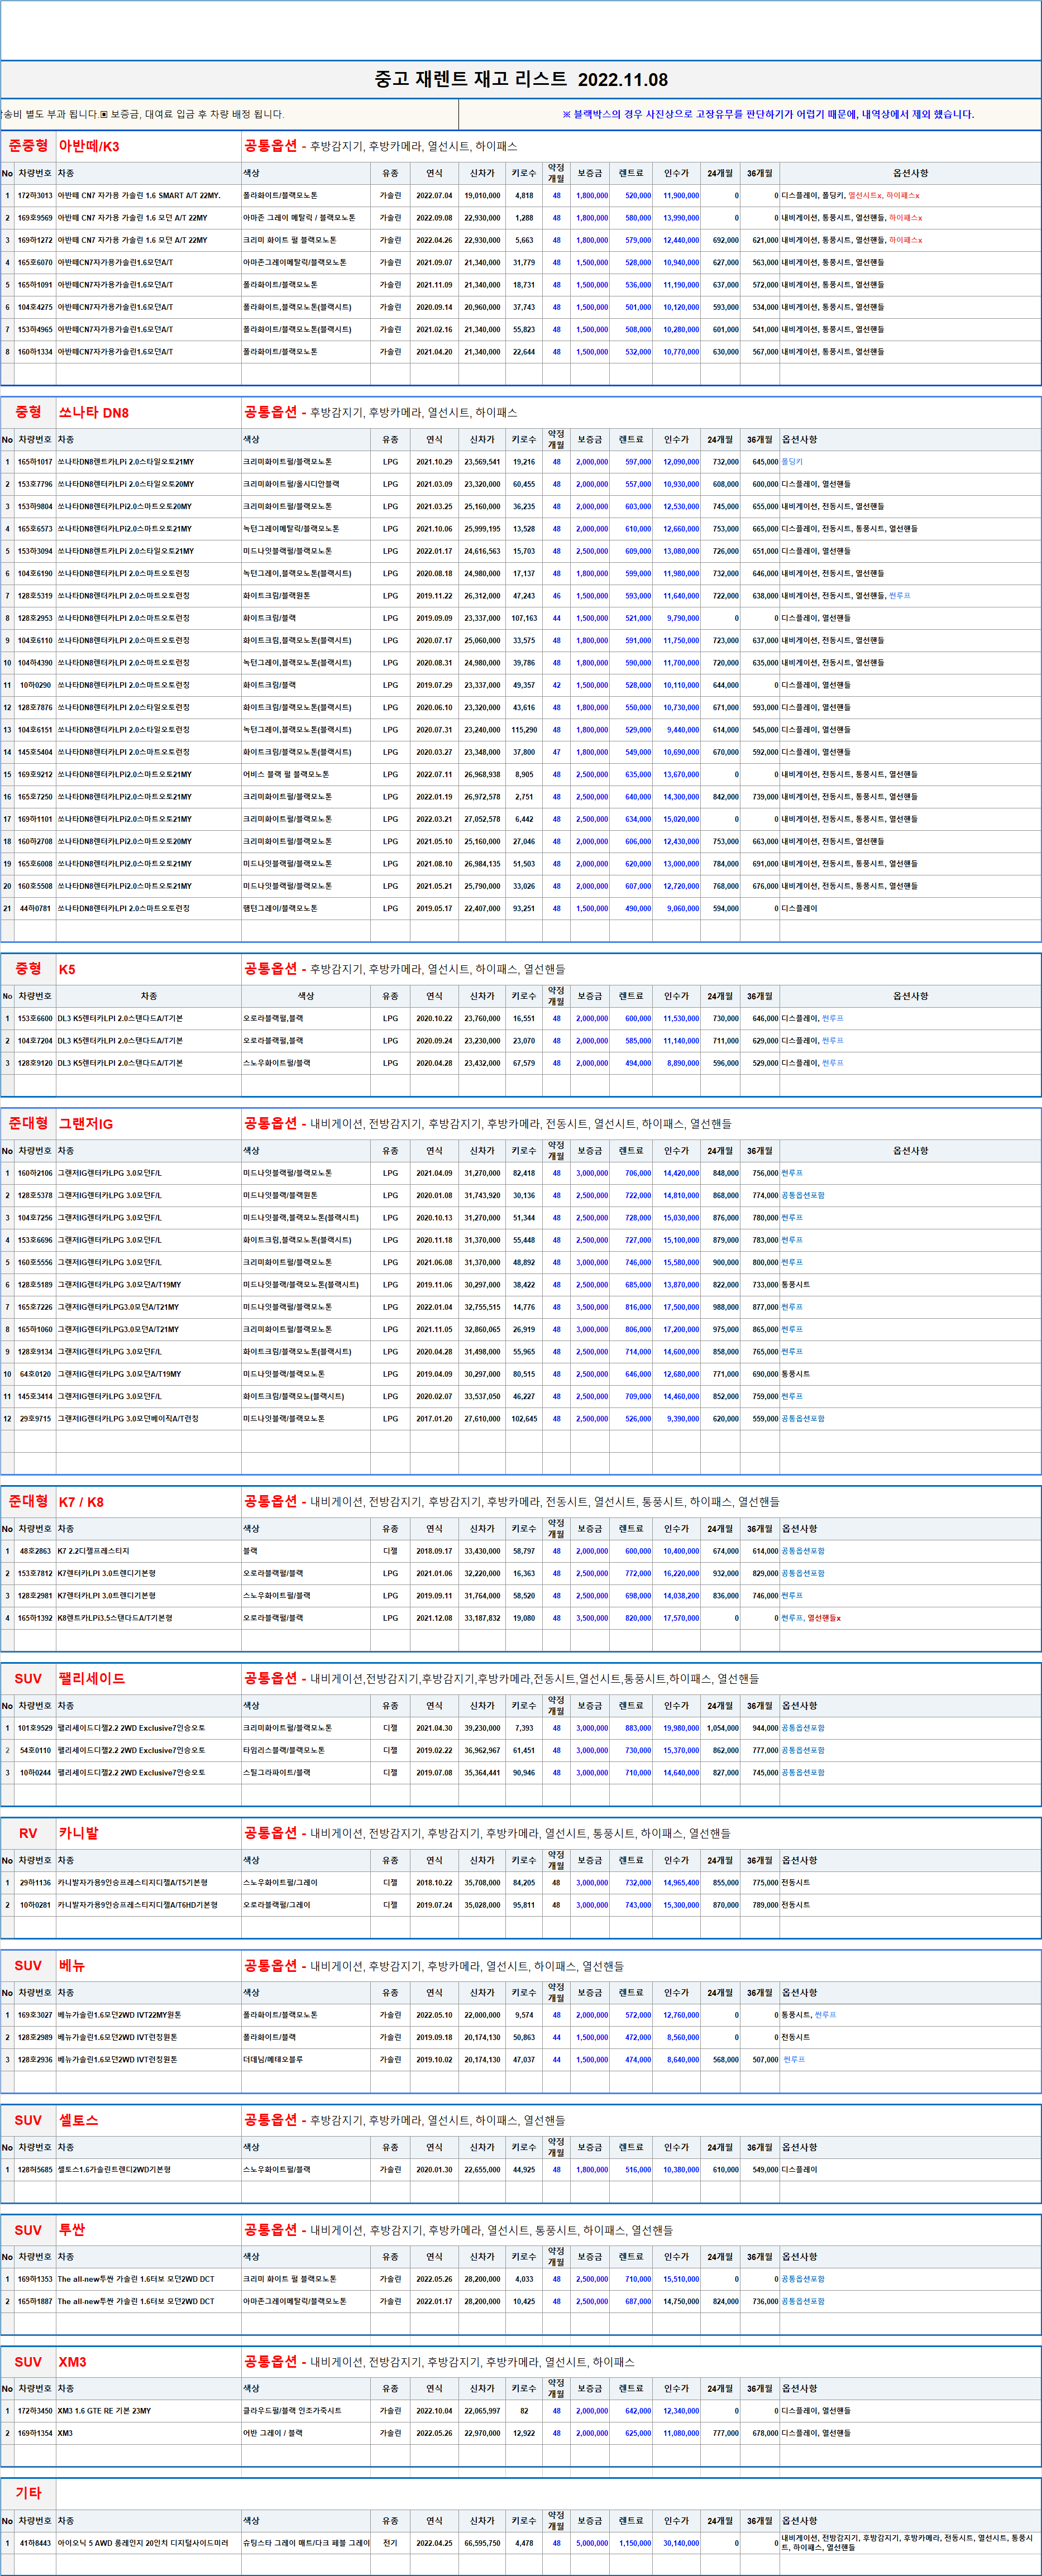Select the 'K5' section heading

(x=67, y=969)
